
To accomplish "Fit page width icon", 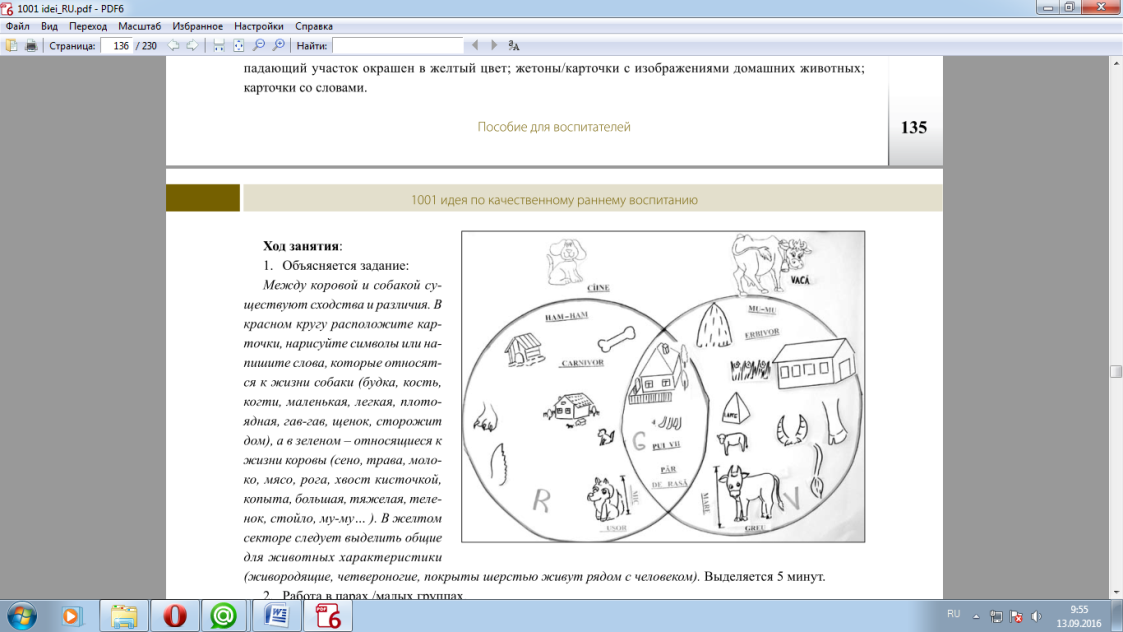I will tap(219, 45).
